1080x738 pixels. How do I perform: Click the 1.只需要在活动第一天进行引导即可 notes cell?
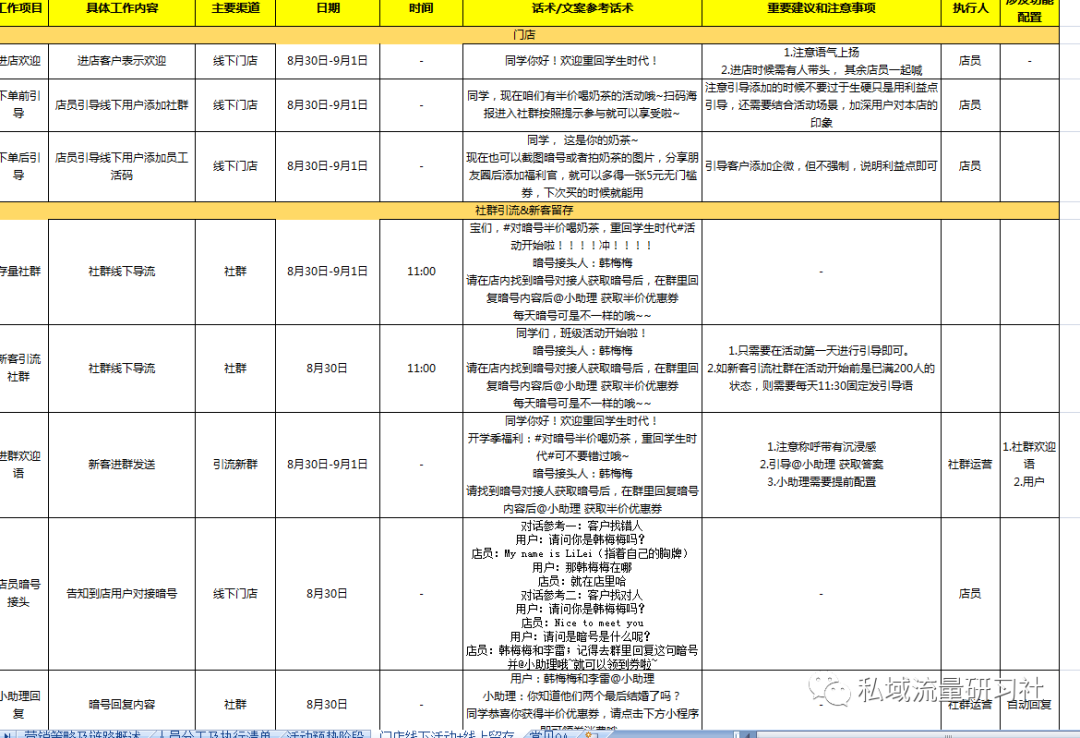point(822,369)
